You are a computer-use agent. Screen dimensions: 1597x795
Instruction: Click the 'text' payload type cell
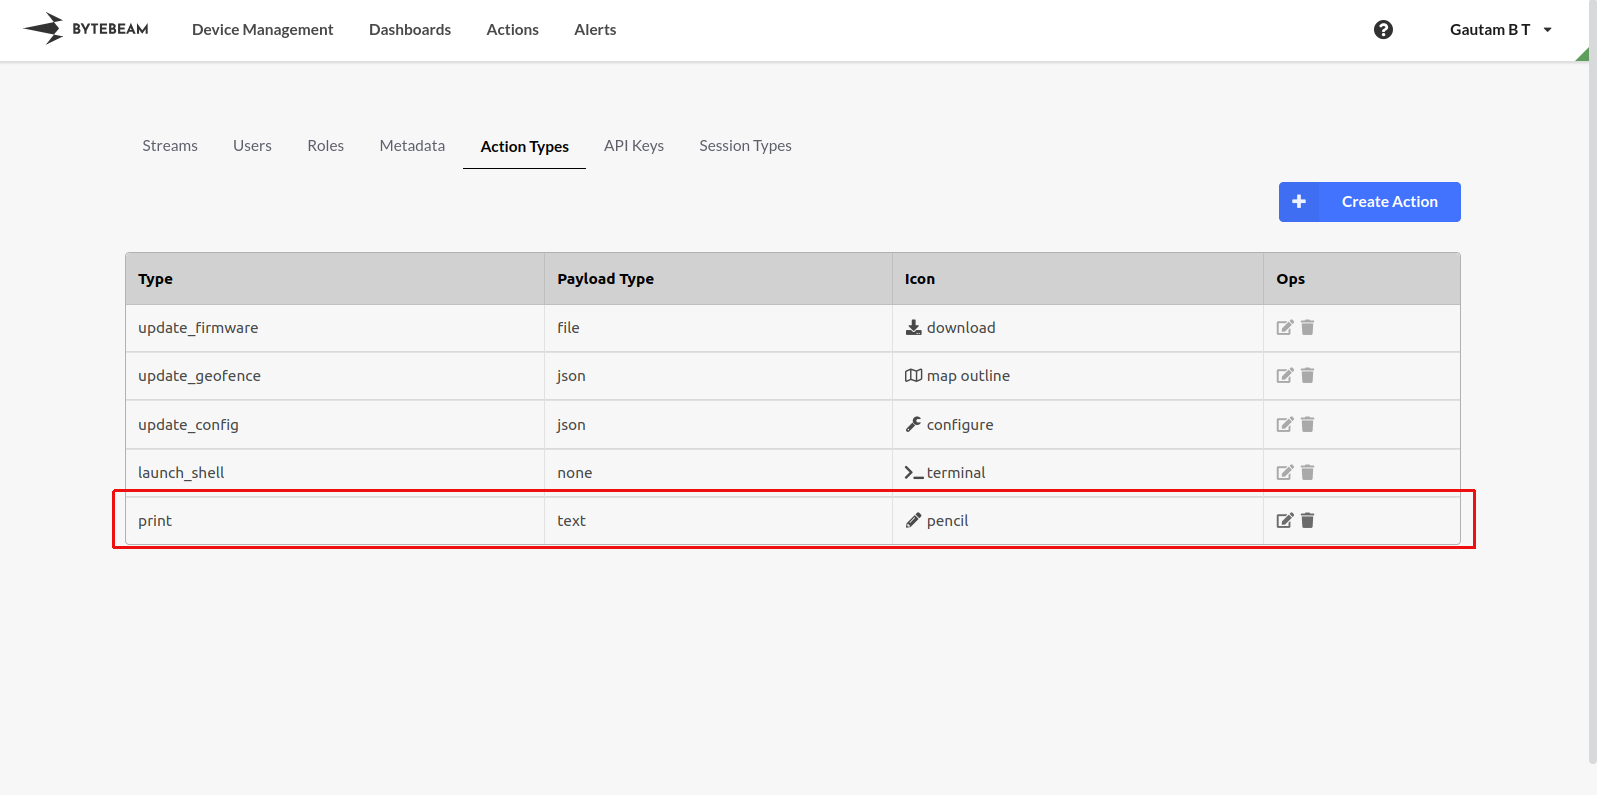click(x=718, y=521)
